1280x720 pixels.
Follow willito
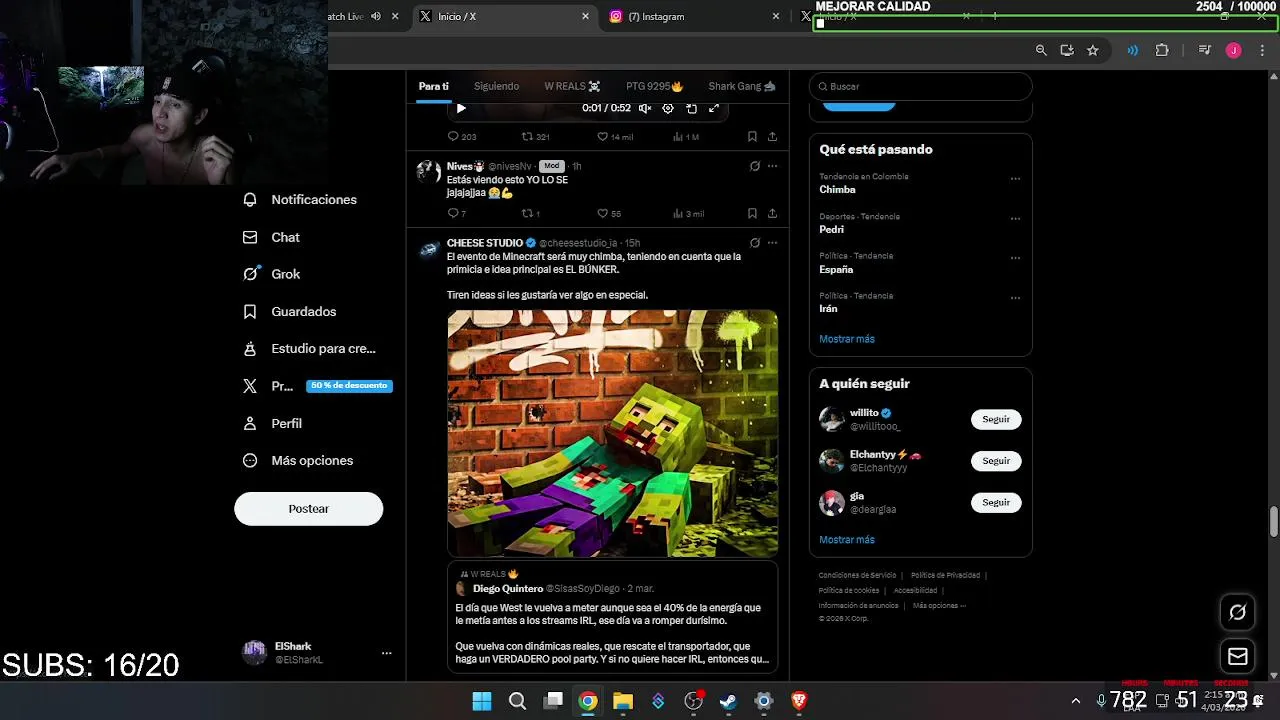996,419
